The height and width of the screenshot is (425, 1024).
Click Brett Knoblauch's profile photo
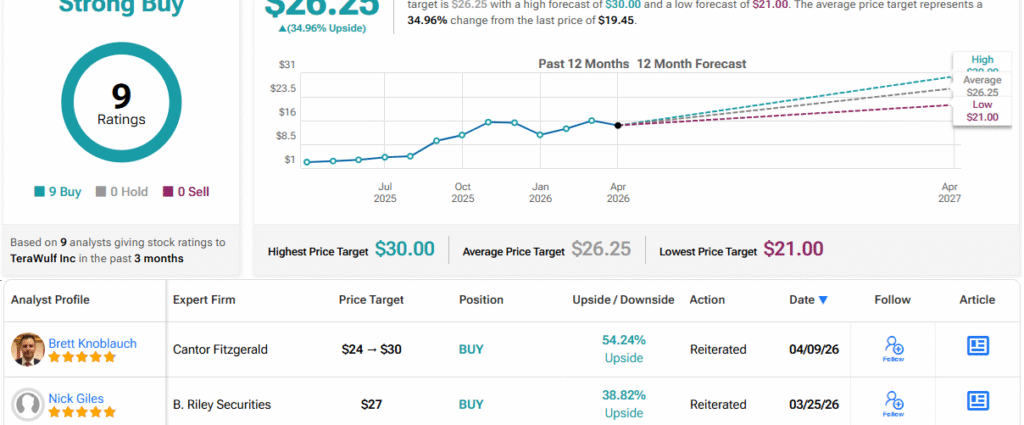[27, 349]
